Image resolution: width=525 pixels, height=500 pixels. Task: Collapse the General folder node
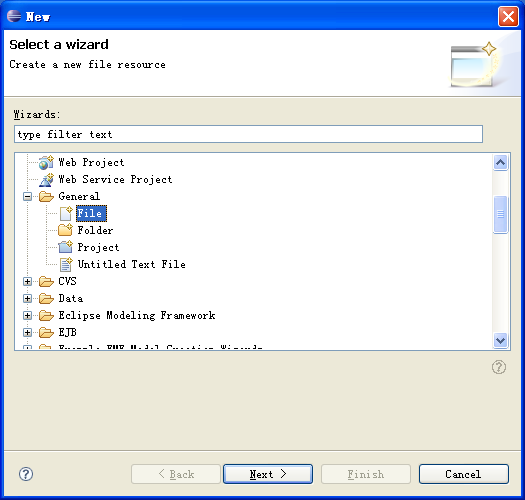point(27,197)
